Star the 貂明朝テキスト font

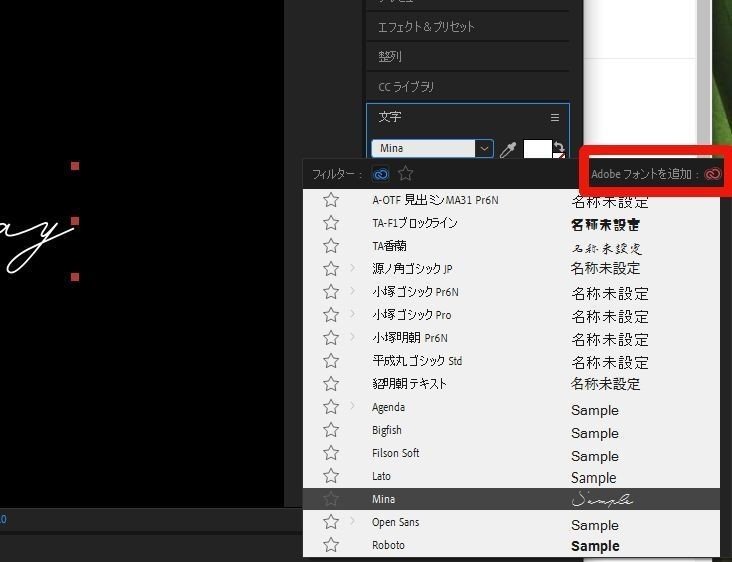[x=331, y=384]
